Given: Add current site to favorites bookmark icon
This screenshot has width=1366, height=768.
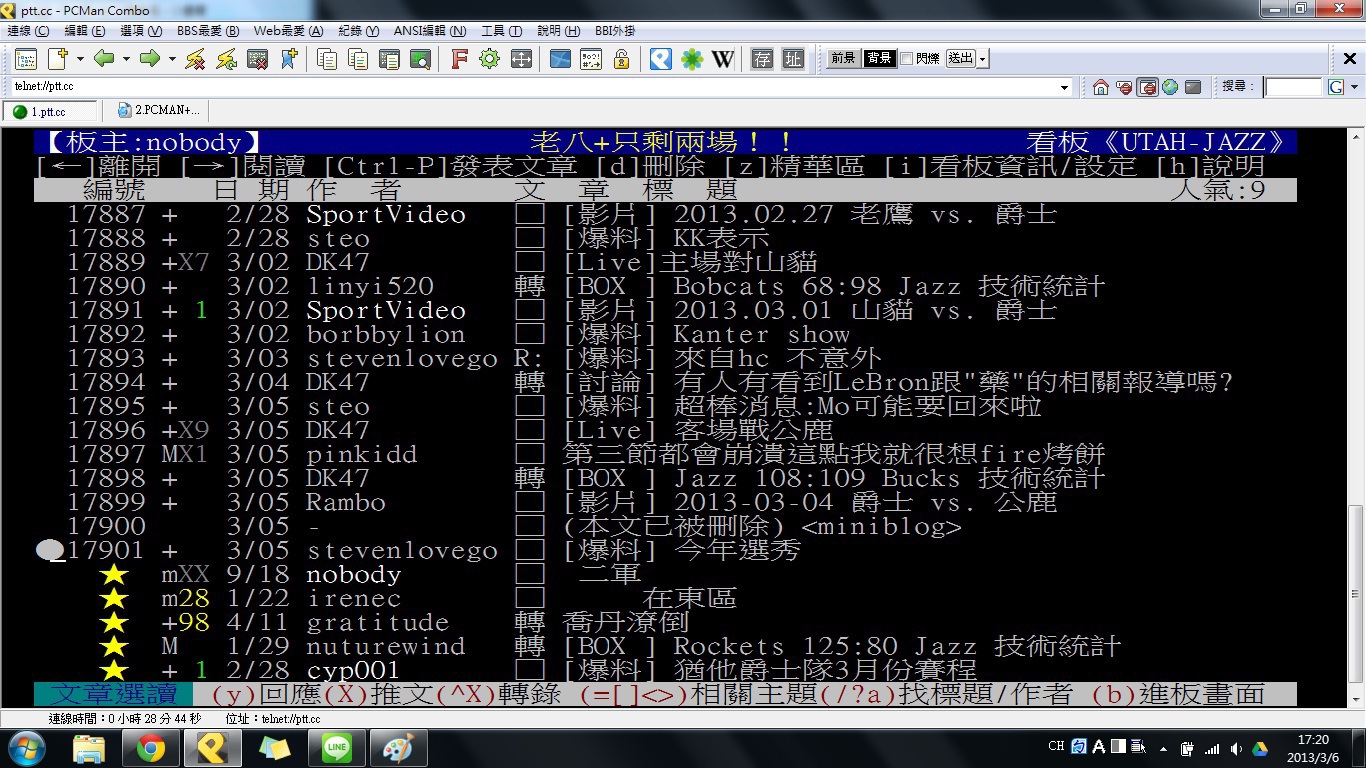Looking at the screenshot, I should coord(288,59).
